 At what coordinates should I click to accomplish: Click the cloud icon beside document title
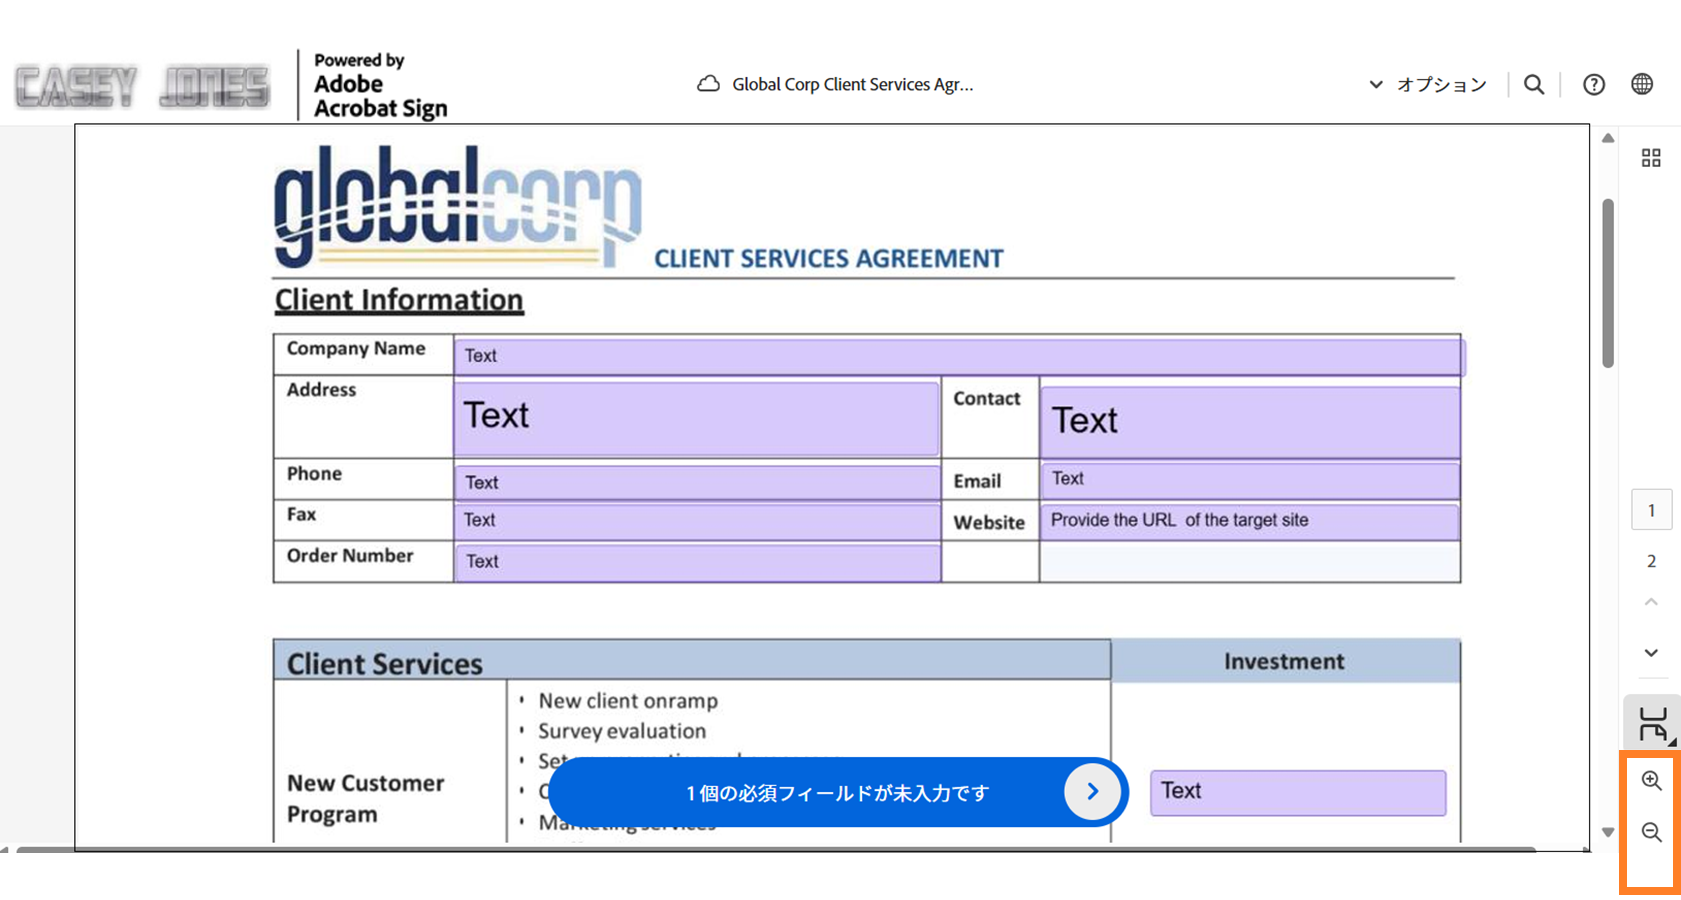tap(708, 84)
